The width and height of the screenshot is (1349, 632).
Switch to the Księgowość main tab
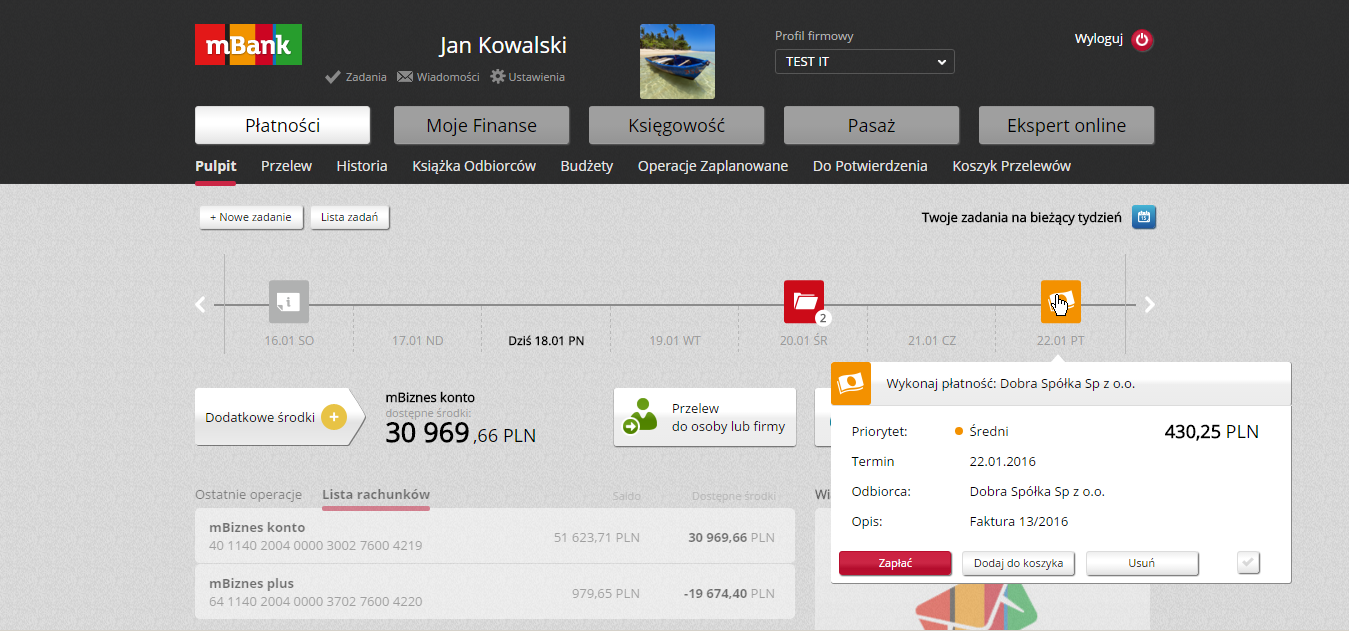[676, 125]
